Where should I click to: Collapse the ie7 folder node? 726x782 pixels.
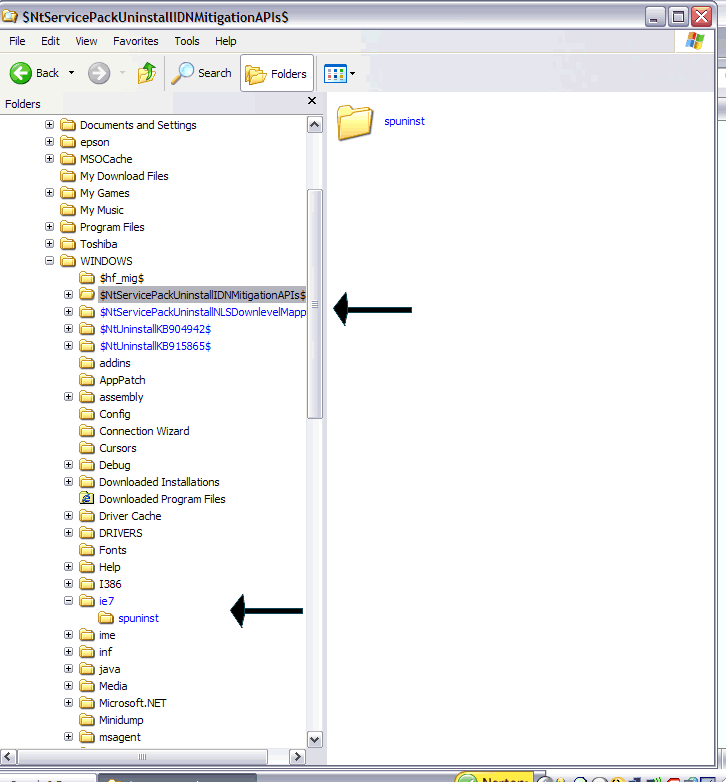pyautogui.click(x=69, y=601)
